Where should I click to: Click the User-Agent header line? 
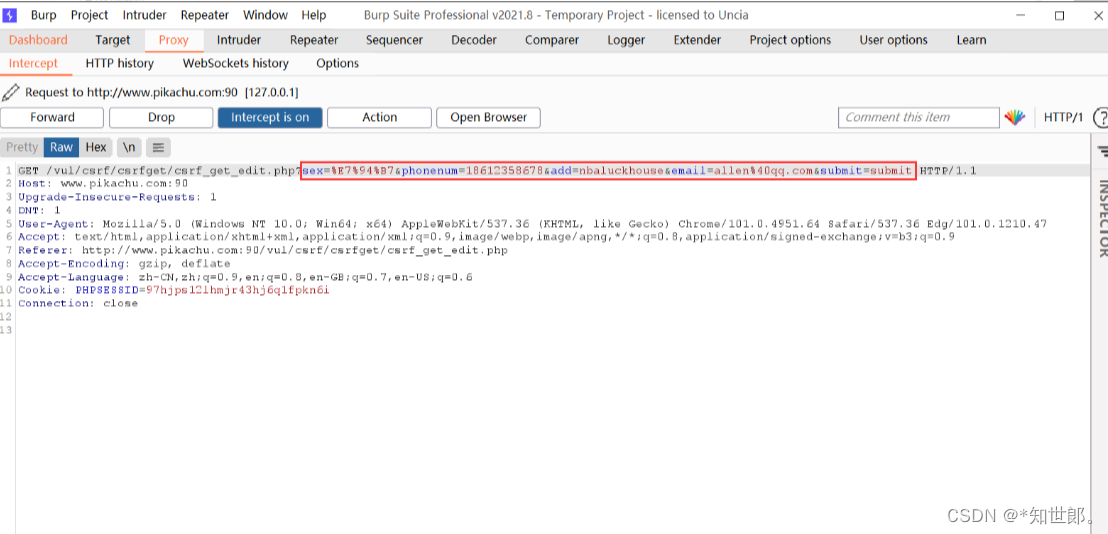(533, 224)
